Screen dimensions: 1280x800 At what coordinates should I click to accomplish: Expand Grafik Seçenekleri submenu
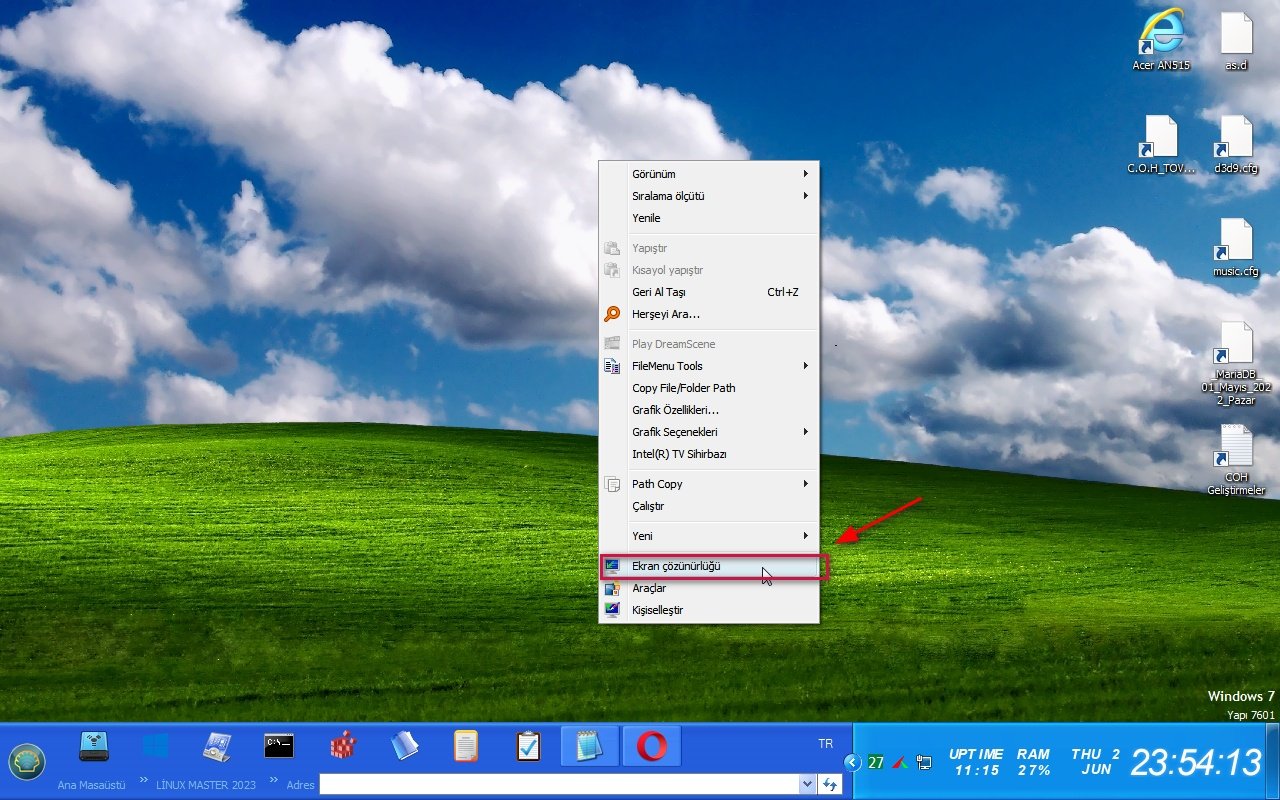(x=709, y=432)
